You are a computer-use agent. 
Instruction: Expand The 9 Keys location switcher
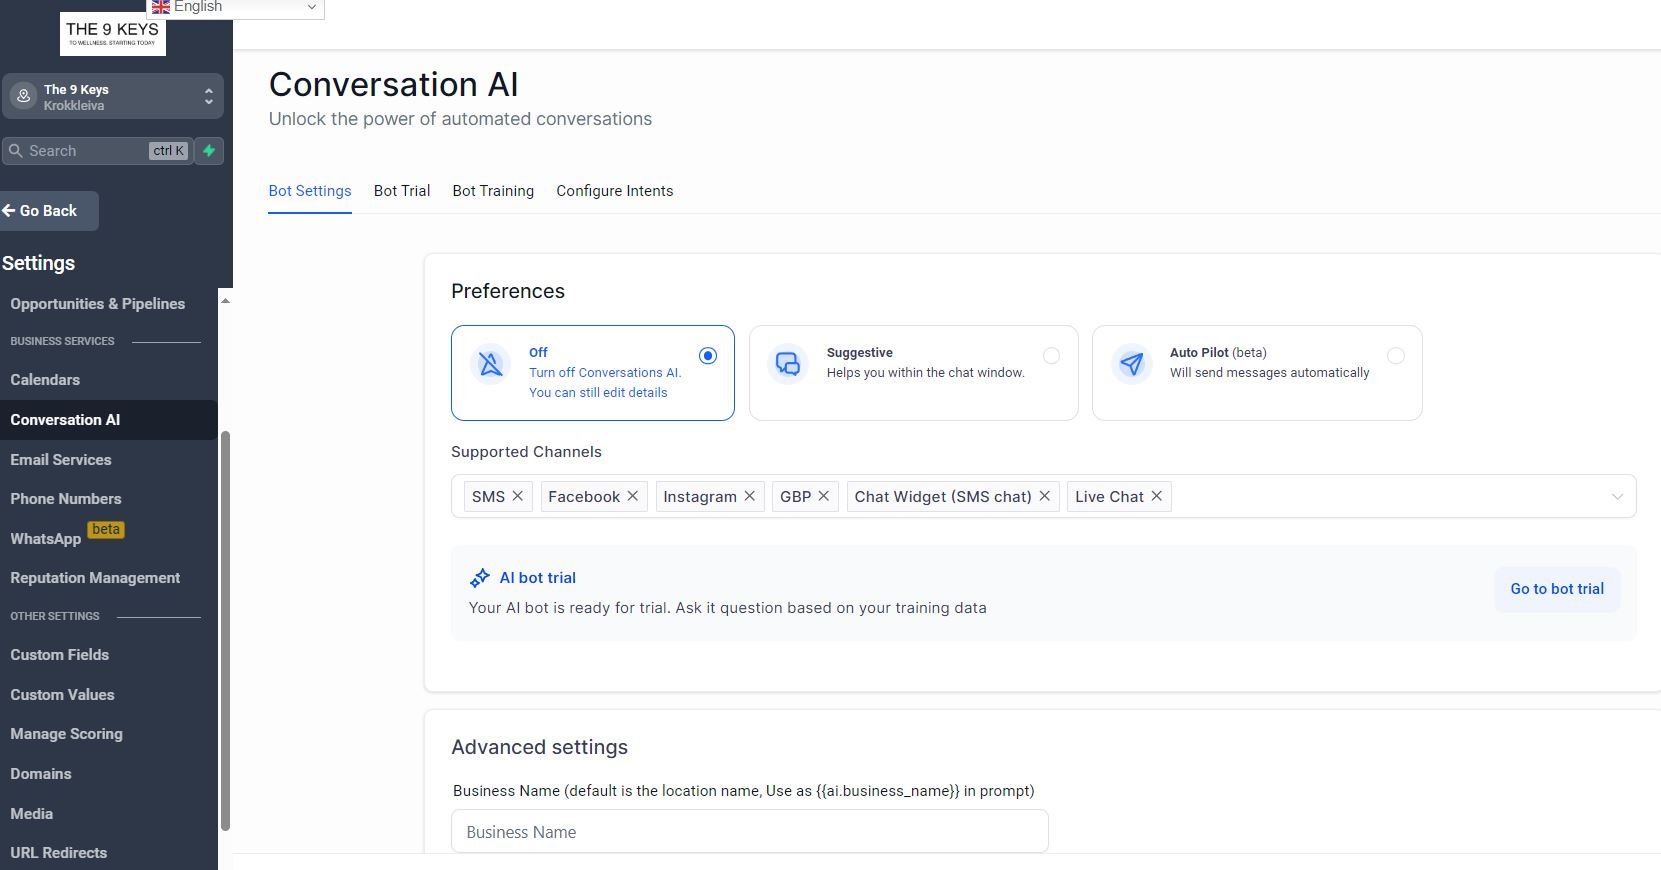208,97
